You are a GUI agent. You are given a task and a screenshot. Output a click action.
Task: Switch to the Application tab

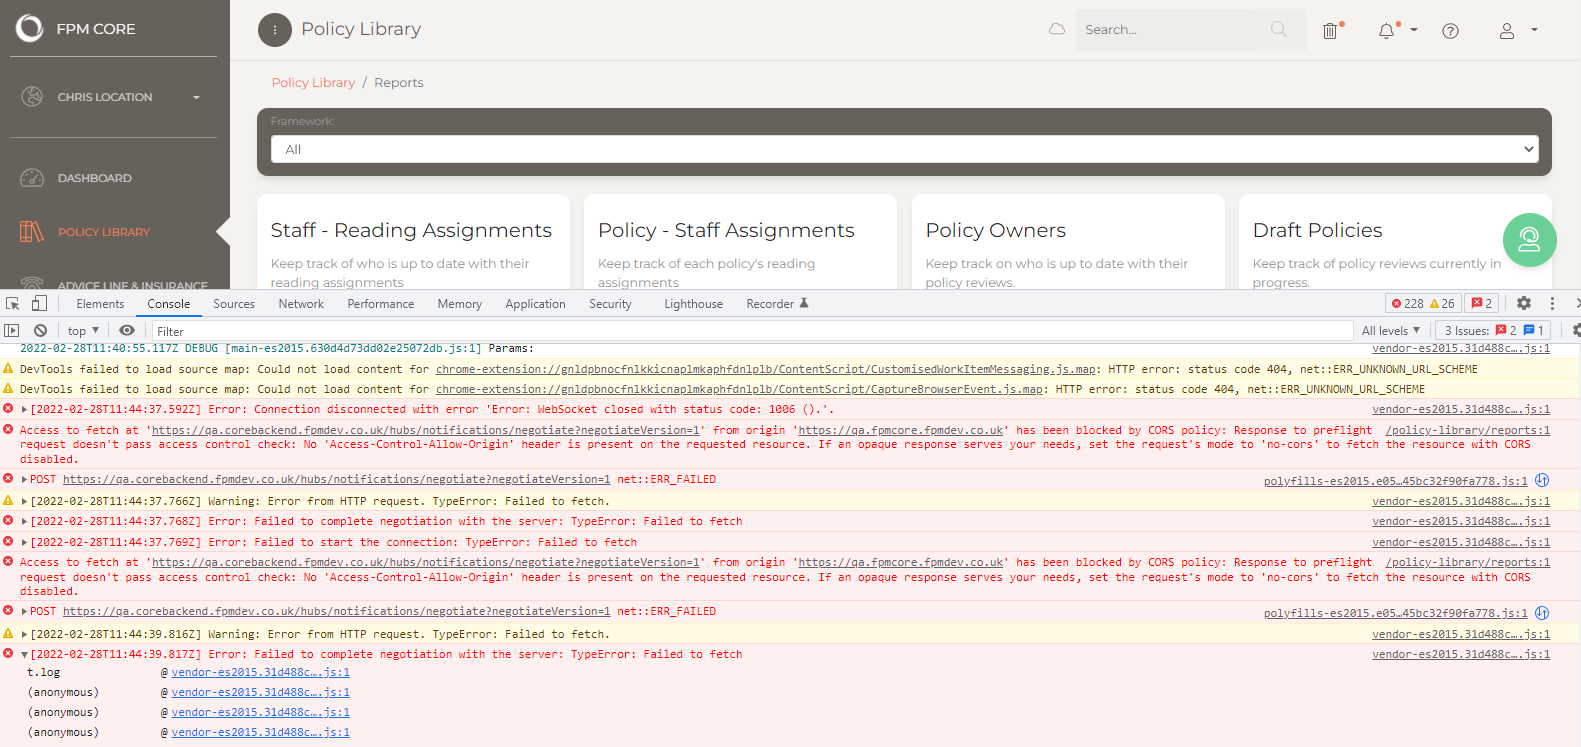coord(535,304)
